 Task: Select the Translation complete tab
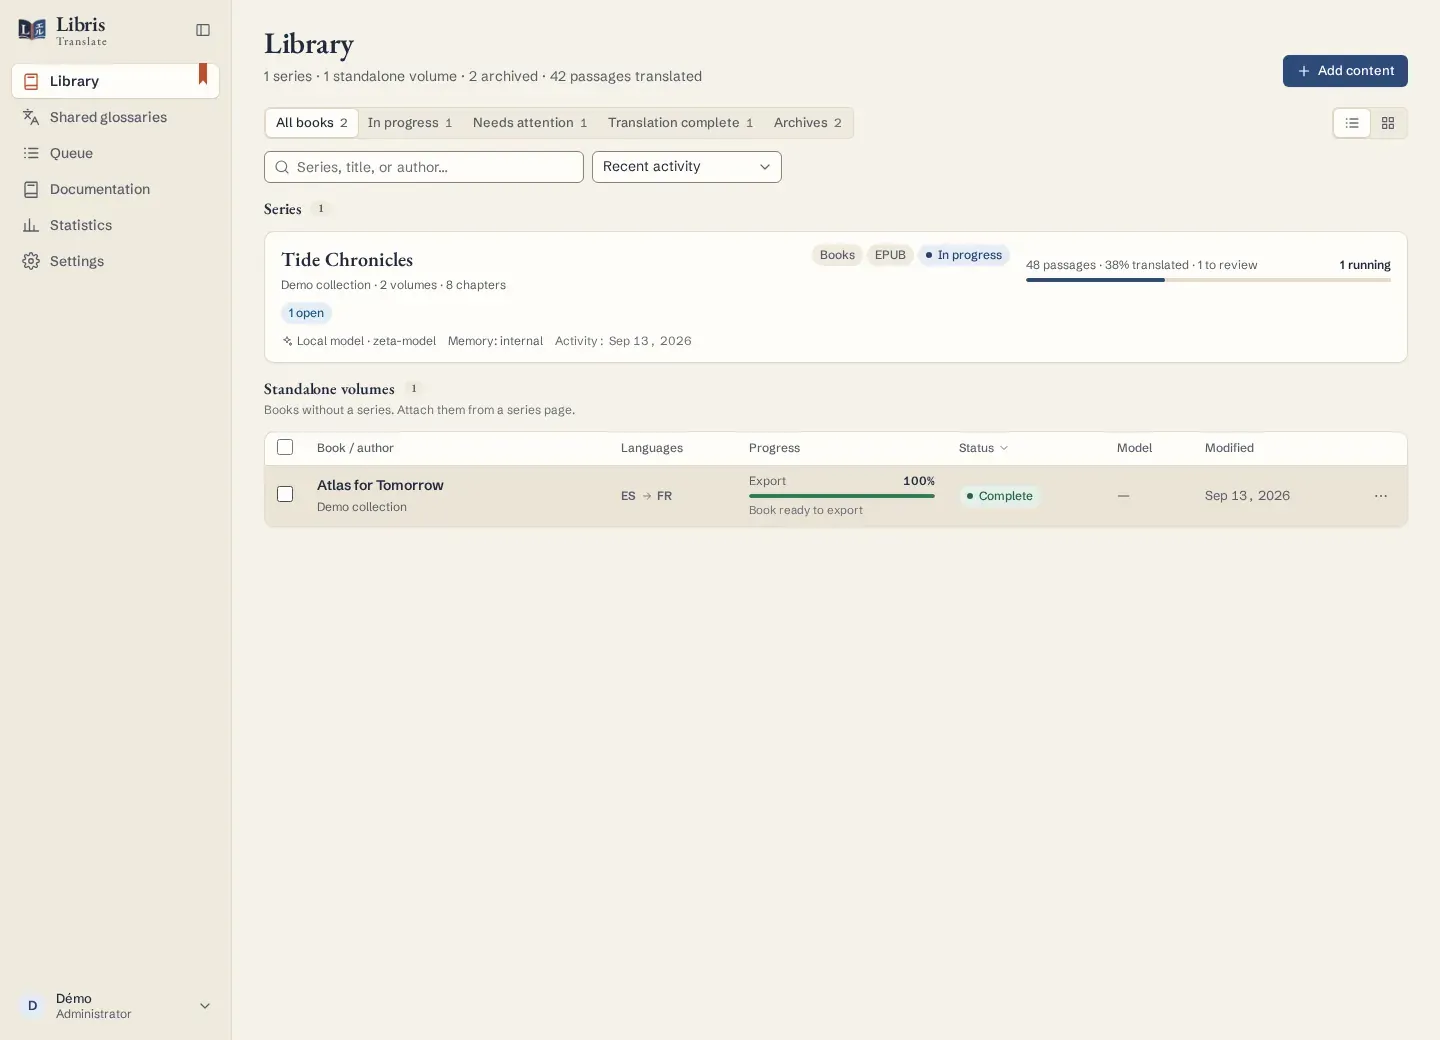(680, 123)
